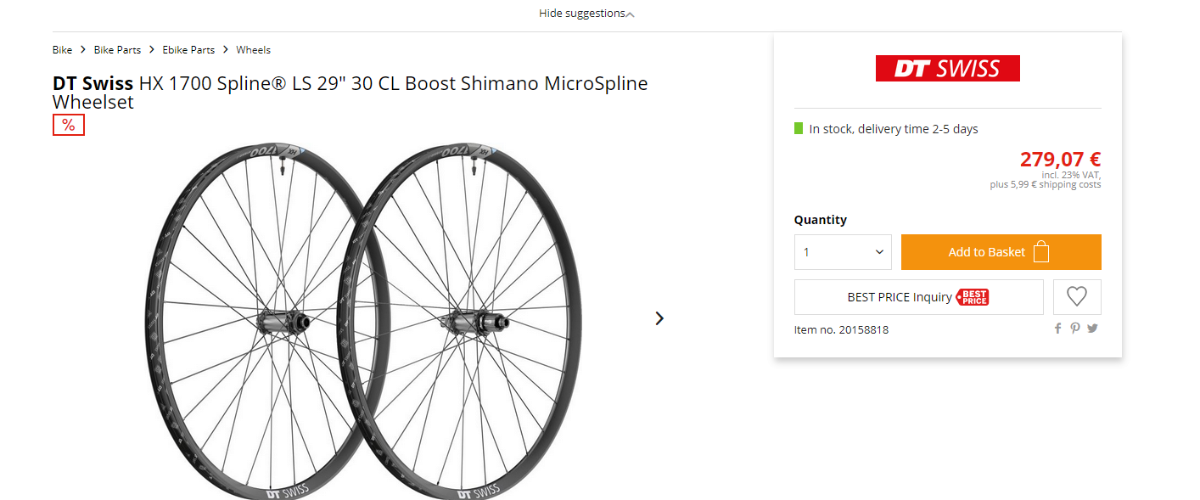Collapse suggestions via Hide suggestions chevron
The image size is (1200, 500).
click(x=629, y=14)
